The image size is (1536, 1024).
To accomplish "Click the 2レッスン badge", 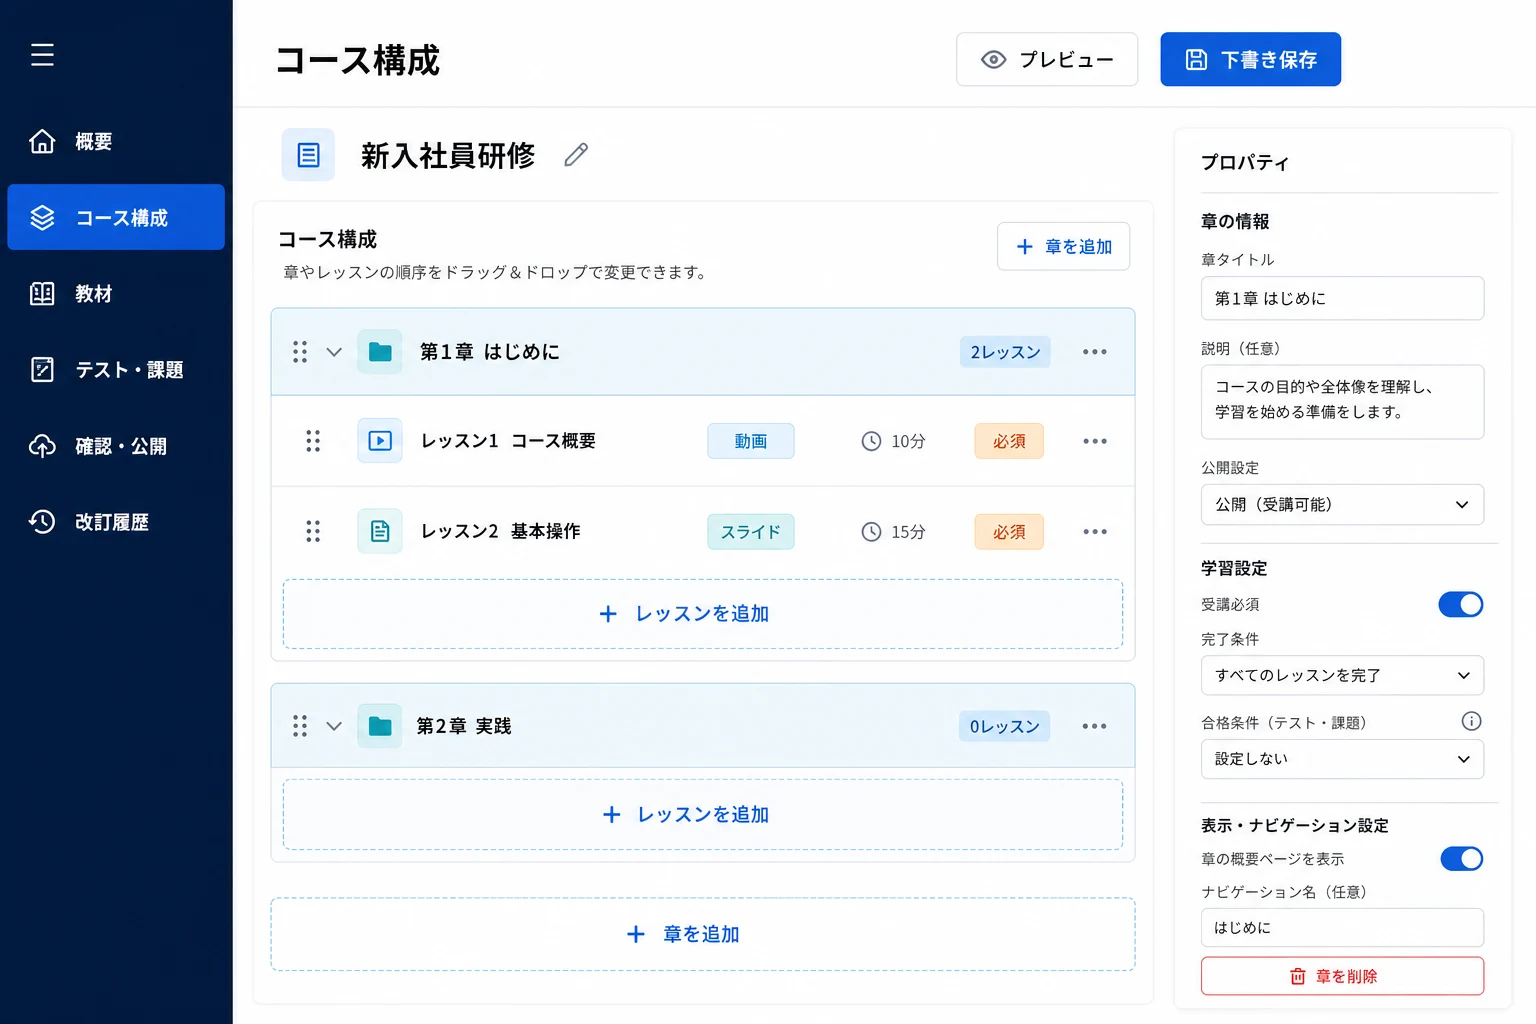I will pos(1005,352).
